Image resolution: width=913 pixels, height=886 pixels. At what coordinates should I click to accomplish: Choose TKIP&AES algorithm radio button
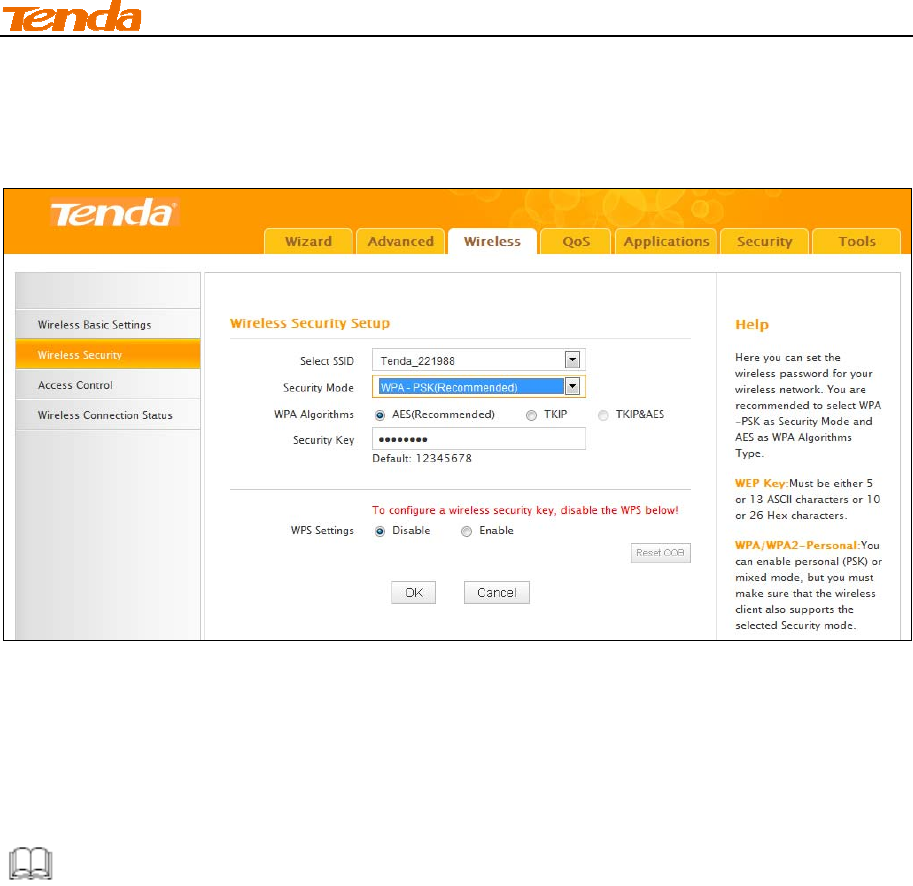pyautogui.click(x=603, y=415)
